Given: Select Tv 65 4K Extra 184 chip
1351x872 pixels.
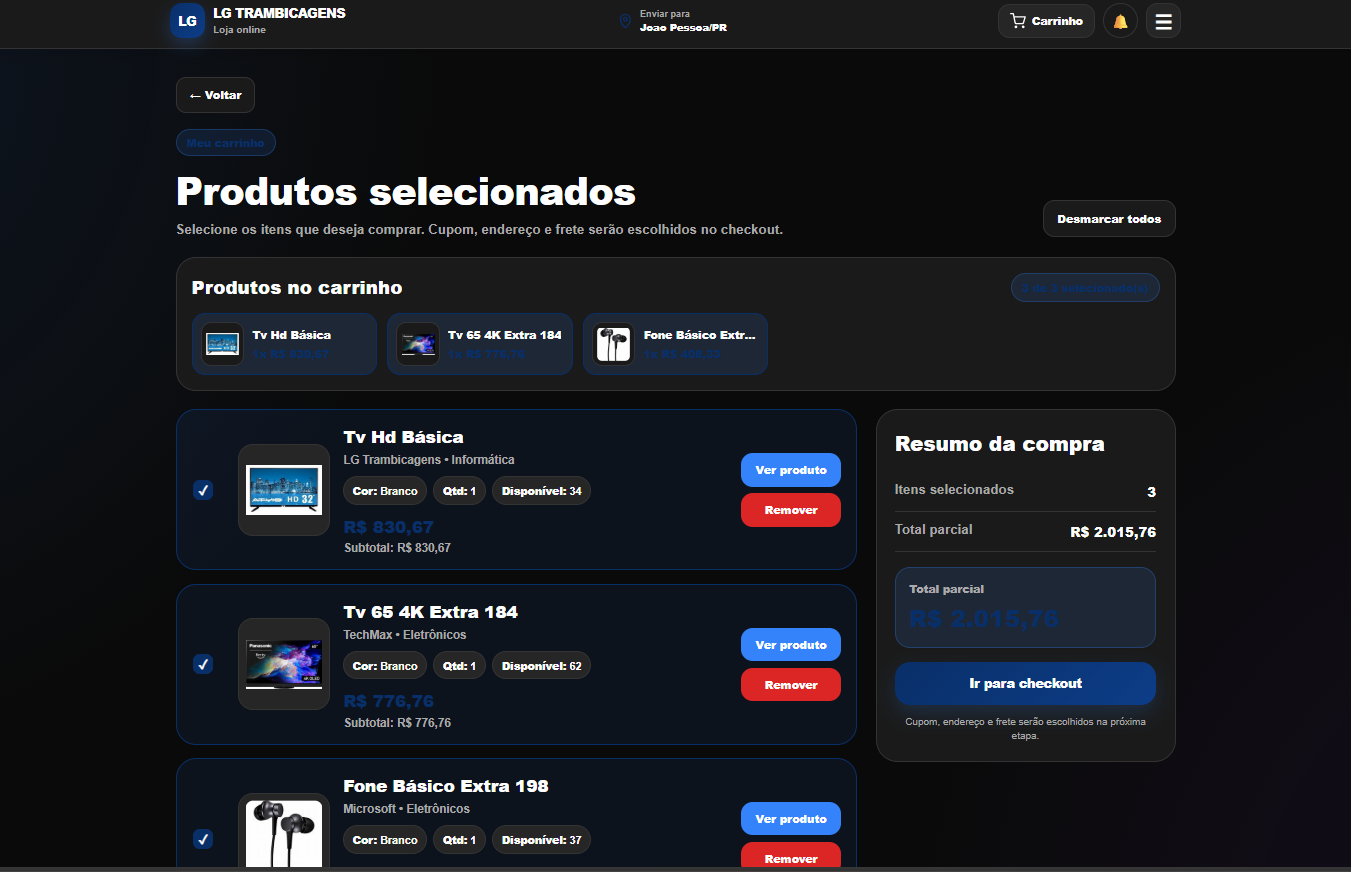Looking at the screenshot, I should click(x=480, y=344).
